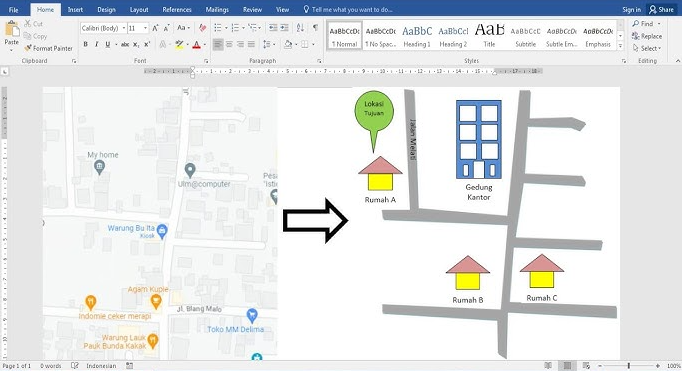
Task: Switch to the Insert tab
Action: tap(75, 10)
